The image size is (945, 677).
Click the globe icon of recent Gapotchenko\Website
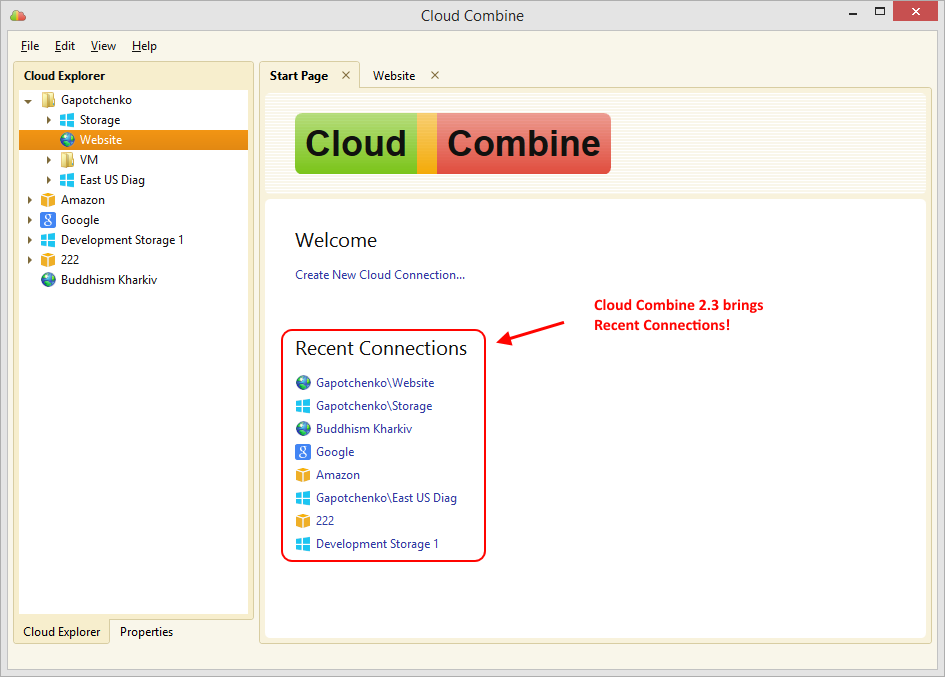303,383
